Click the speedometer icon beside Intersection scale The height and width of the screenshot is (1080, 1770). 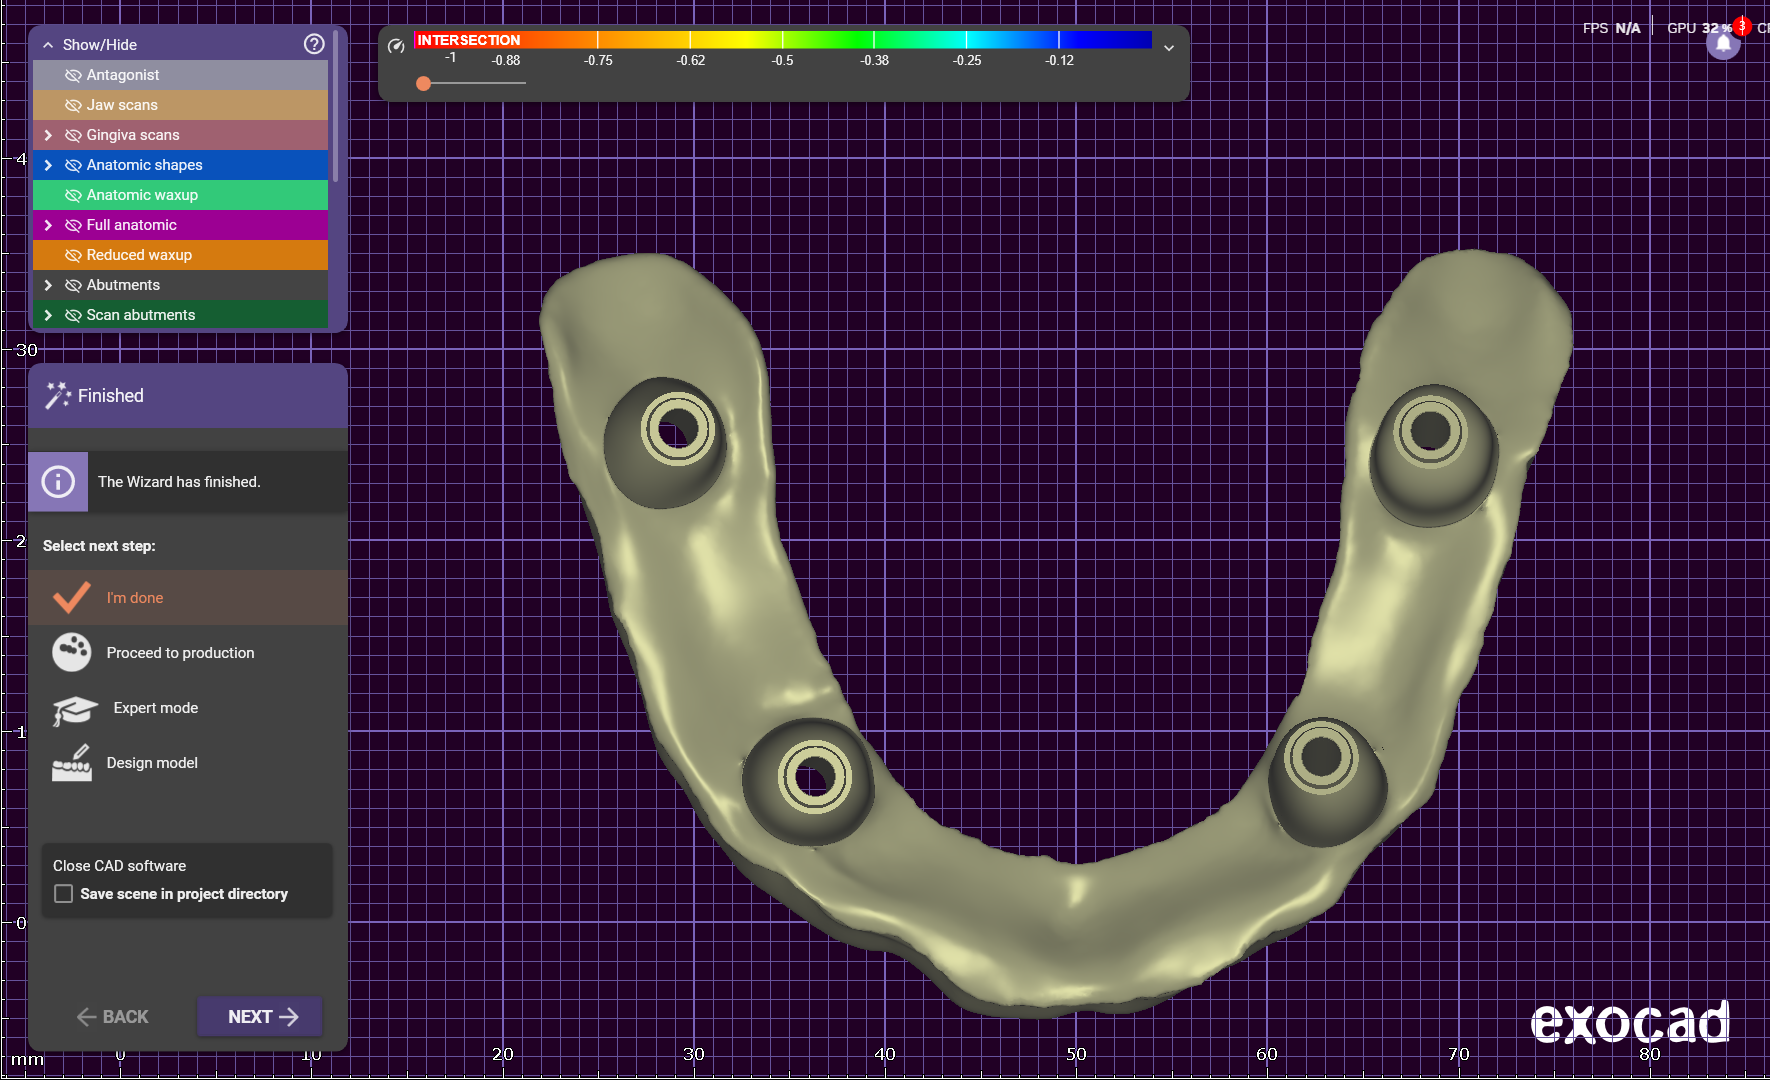(x=396, y=45)
